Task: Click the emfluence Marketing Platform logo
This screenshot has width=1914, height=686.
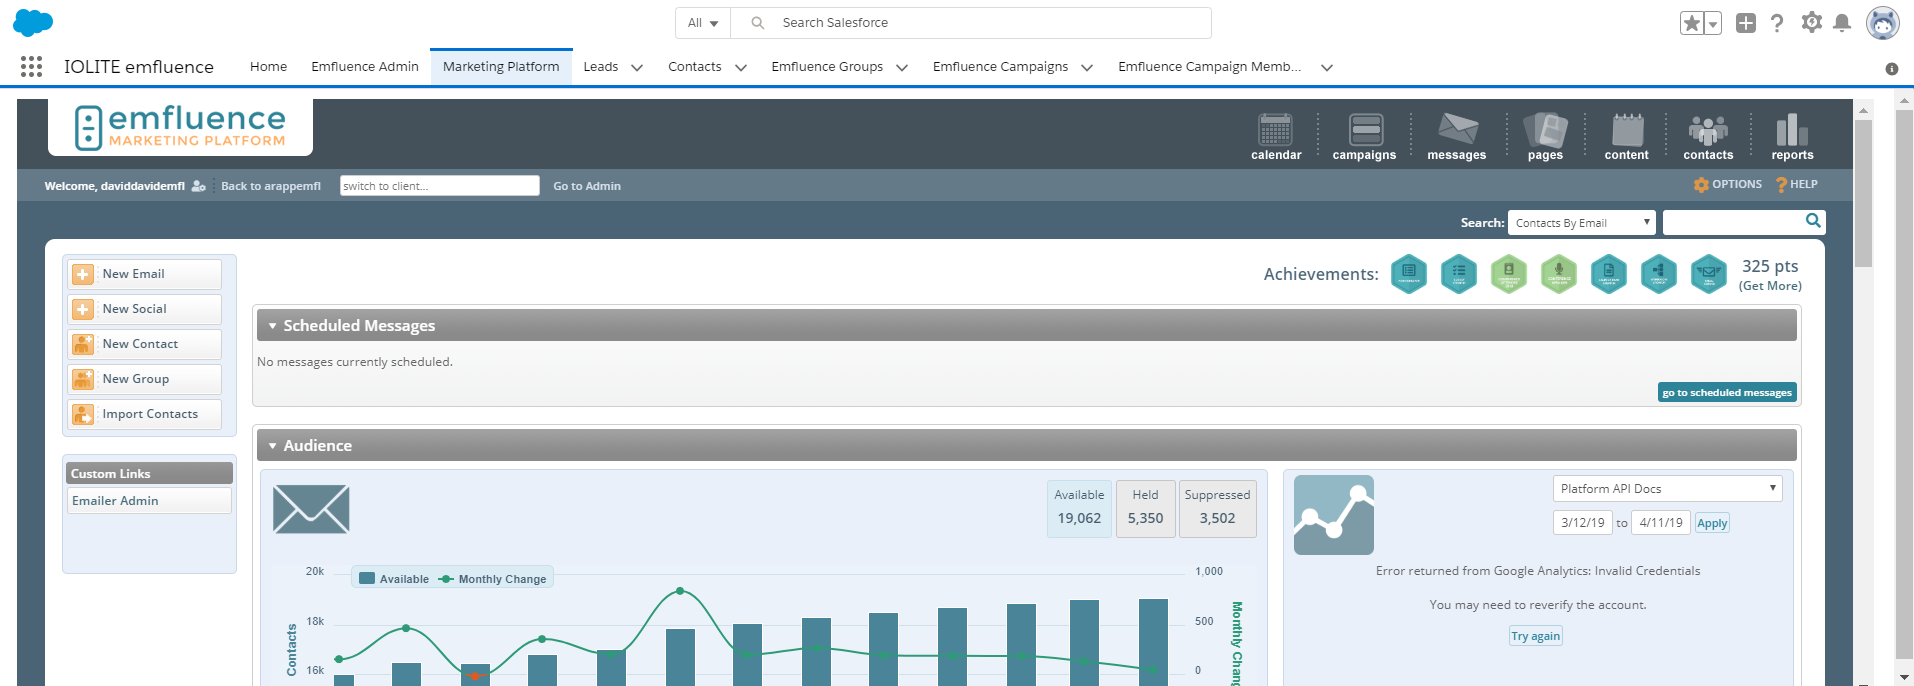Action: [x=181, y=127]
